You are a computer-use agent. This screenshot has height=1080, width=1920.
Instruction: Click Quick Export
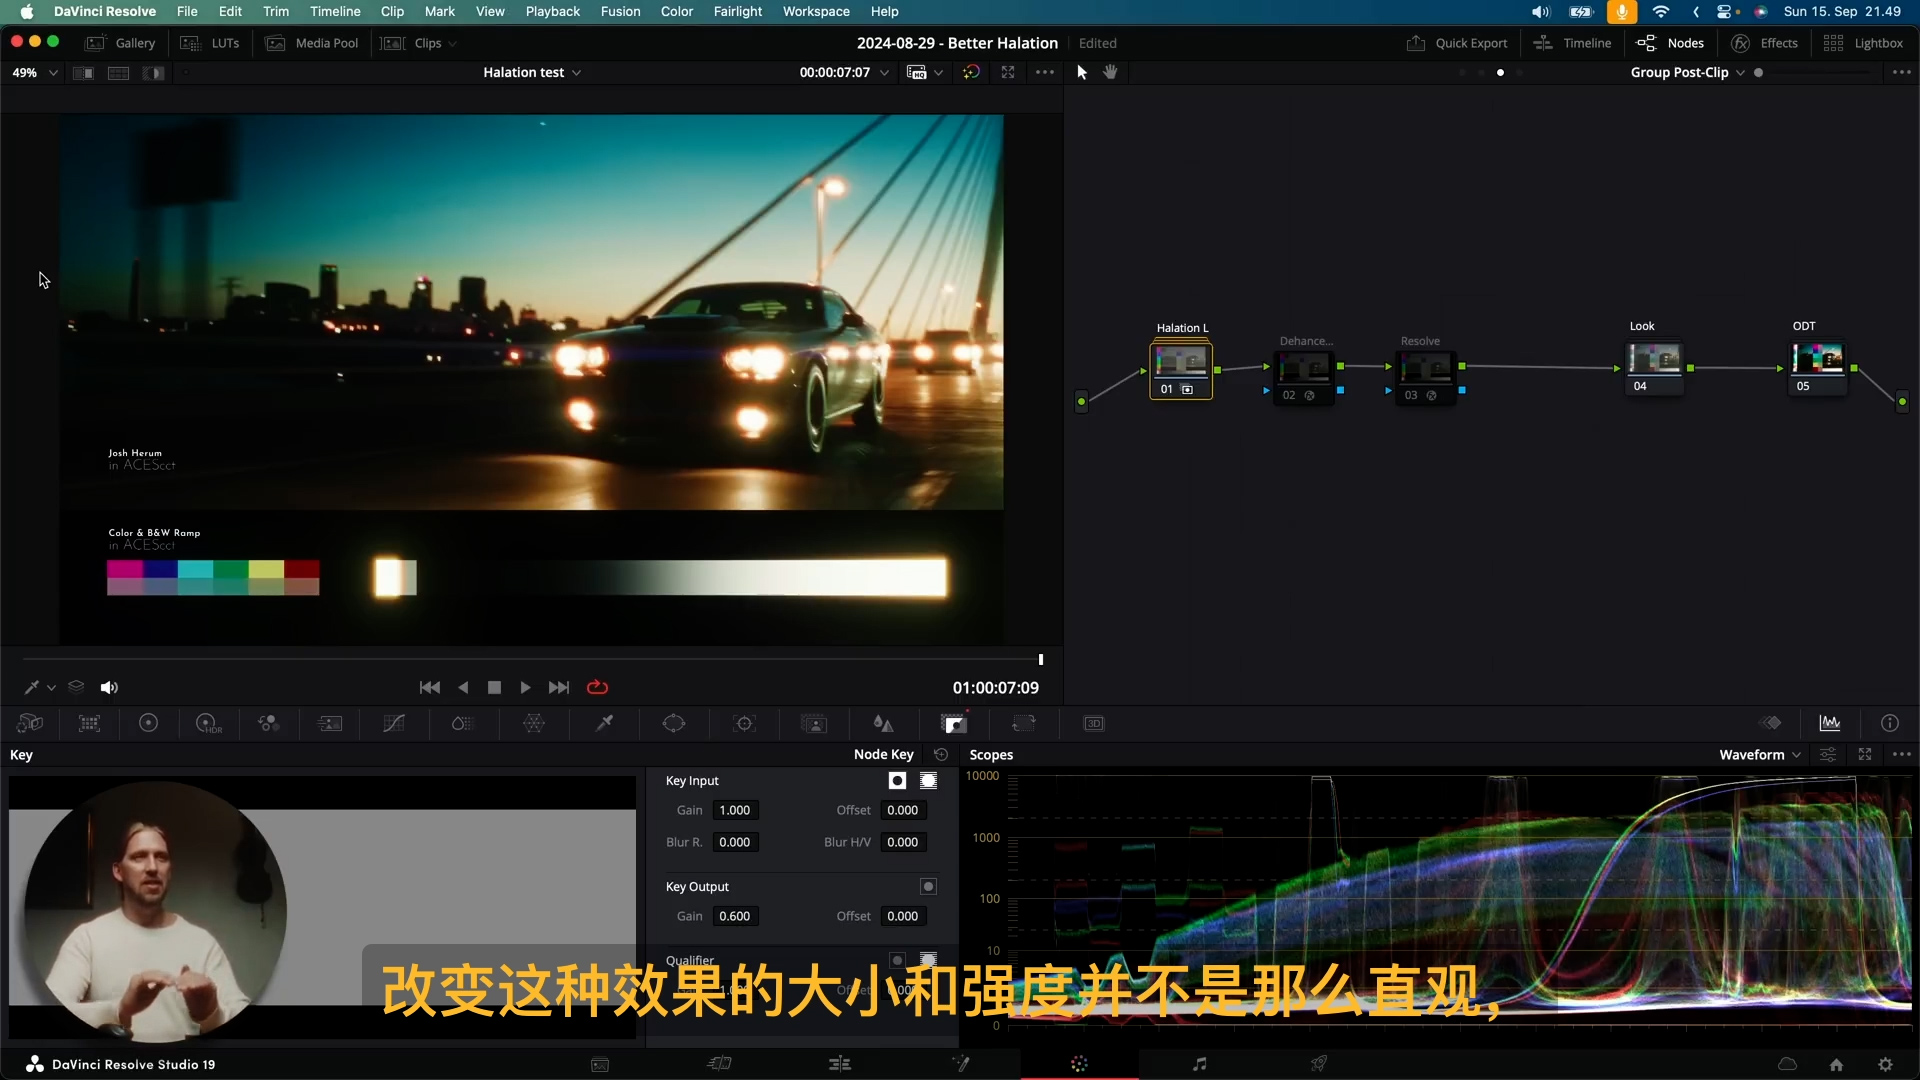point(1457,43)
